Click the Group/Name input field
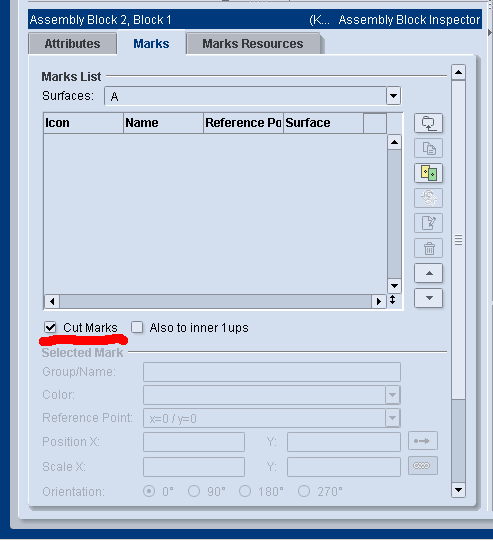The image size is (493, 541). pyautogui.click(x=272, y=372)
